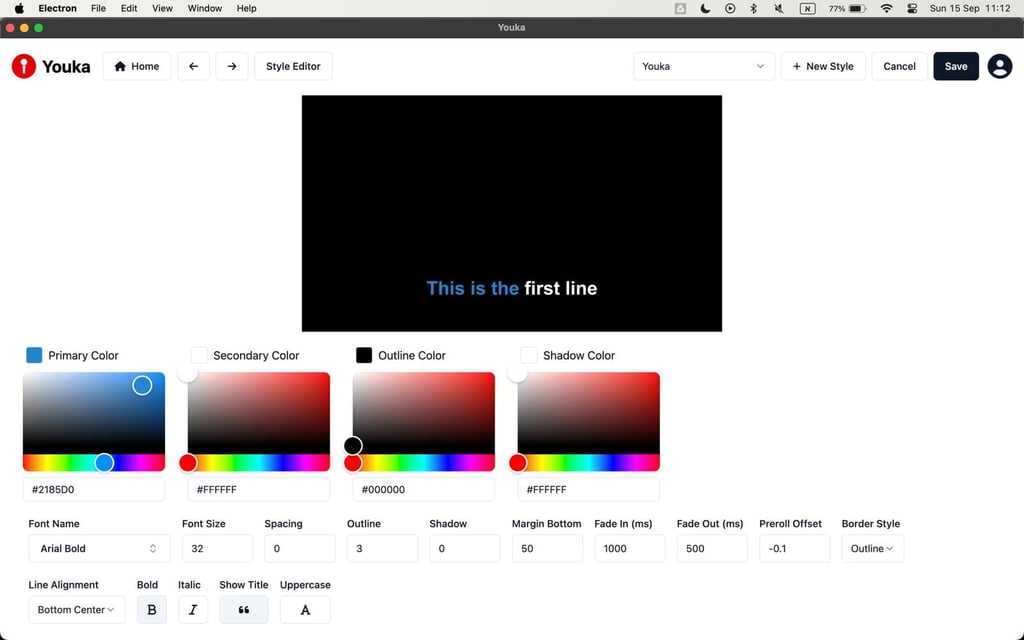Viewport: 1024px width, 640px height.
Task: Click the Fade In (ms) field
Action: click(630, 549)
